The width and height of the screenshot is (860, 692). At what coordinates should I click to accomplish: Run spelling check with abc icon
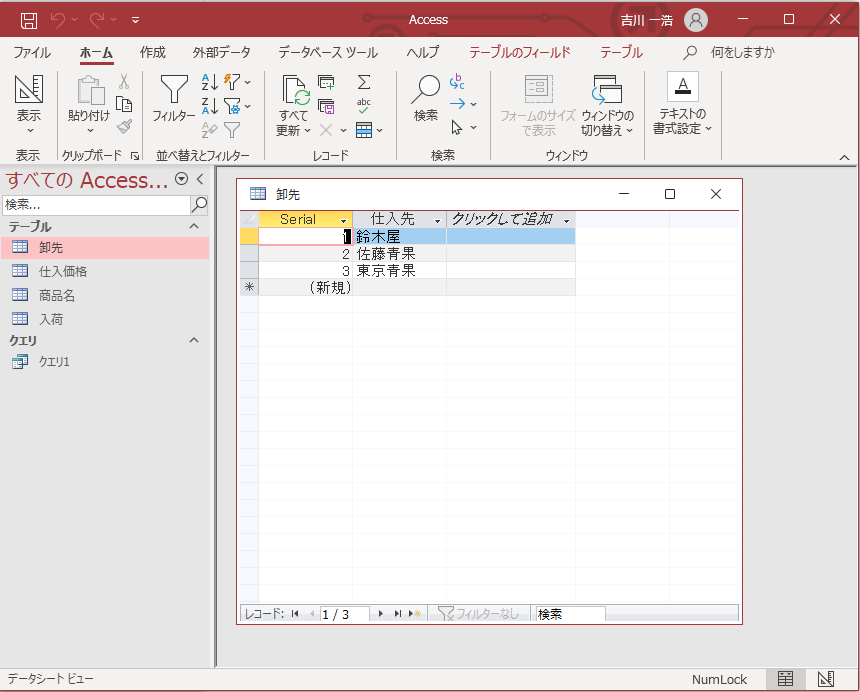click(x=364, y=105)
